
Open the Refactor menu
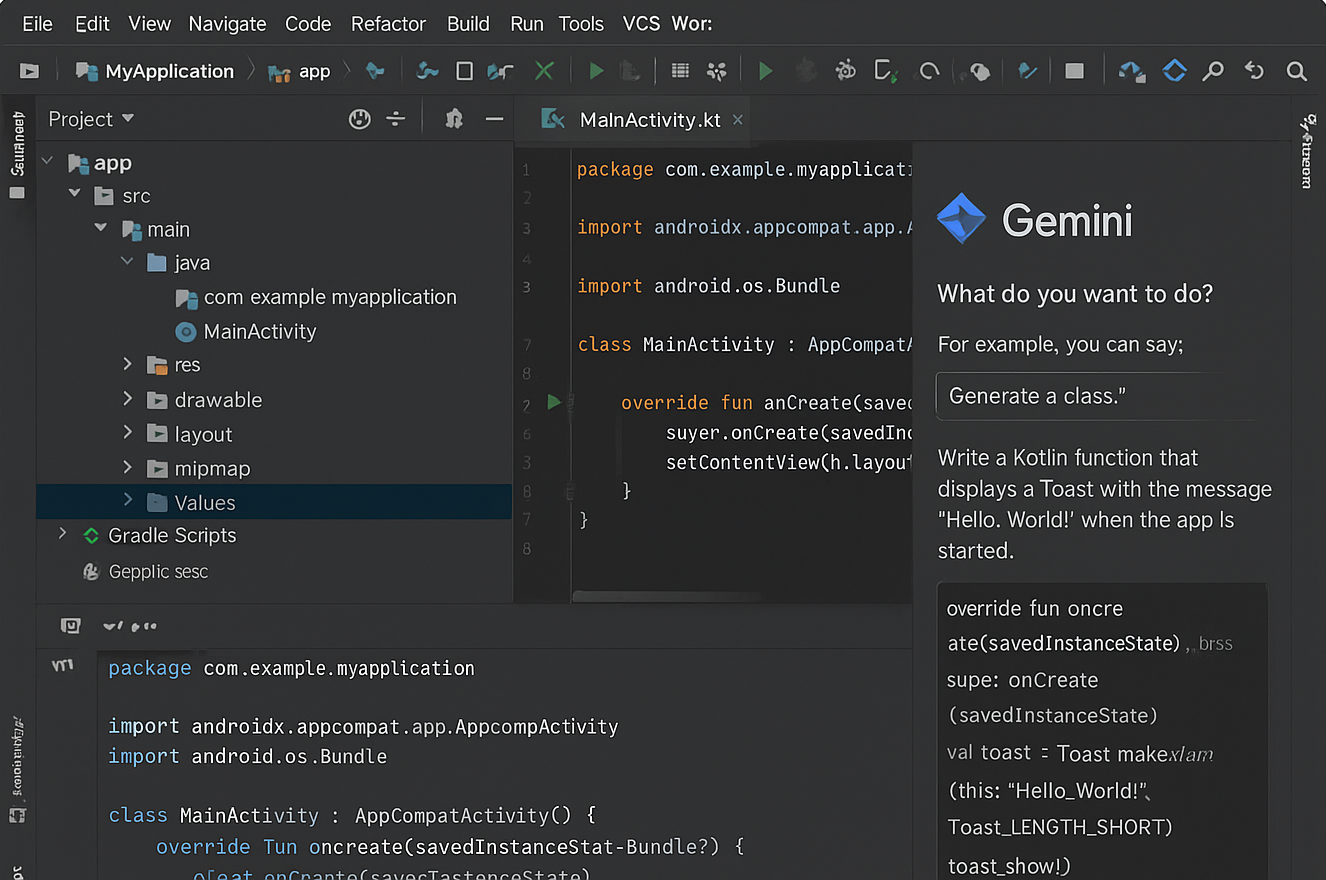tap(388, 23)
